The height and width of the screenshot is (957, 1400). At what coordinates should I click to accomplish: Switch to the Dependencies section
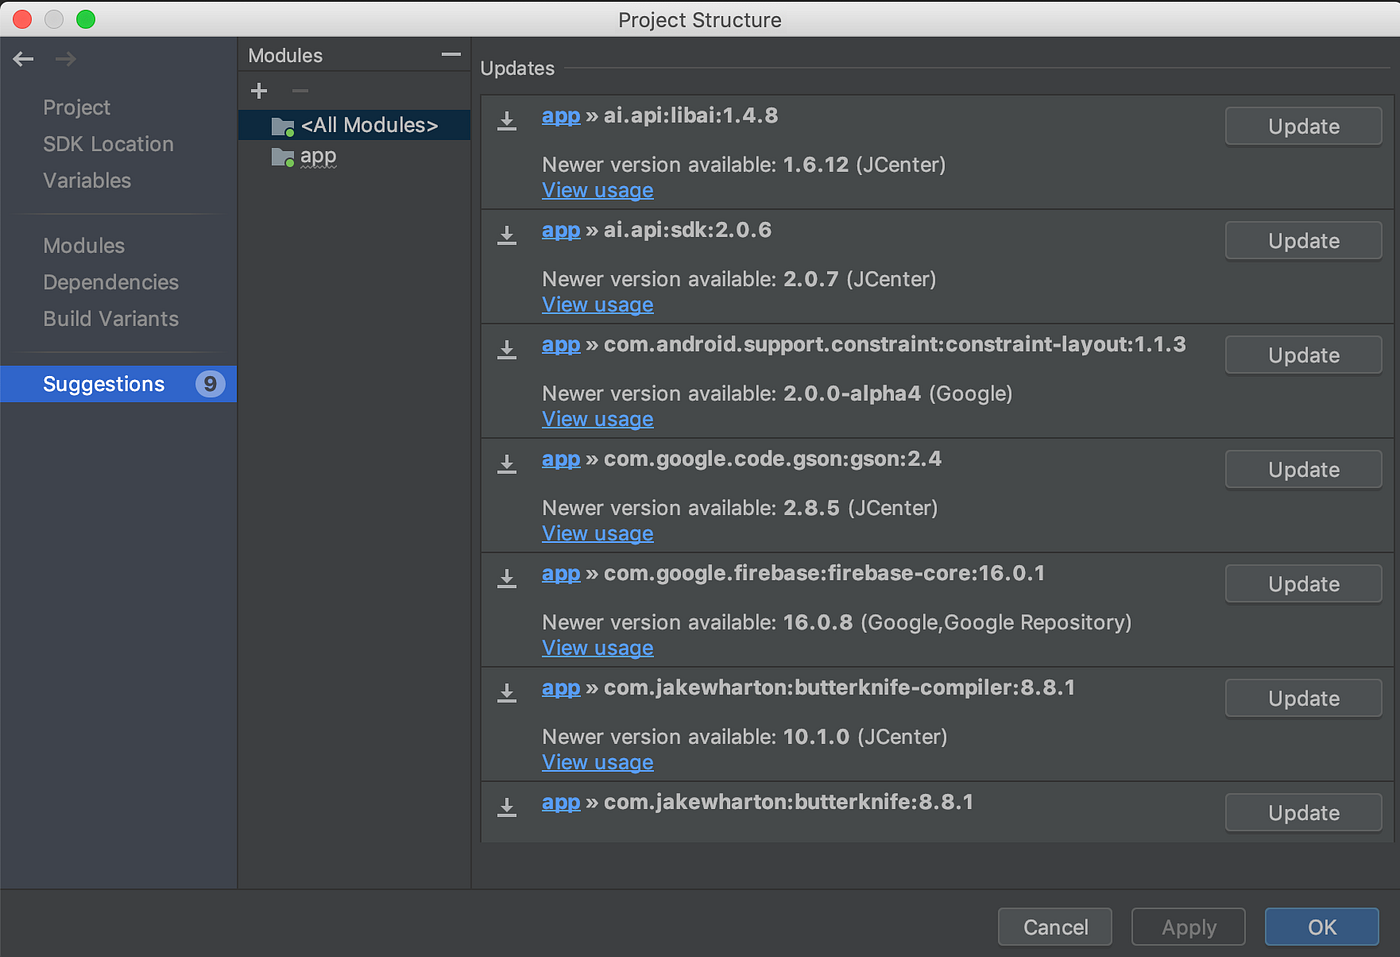110,282
